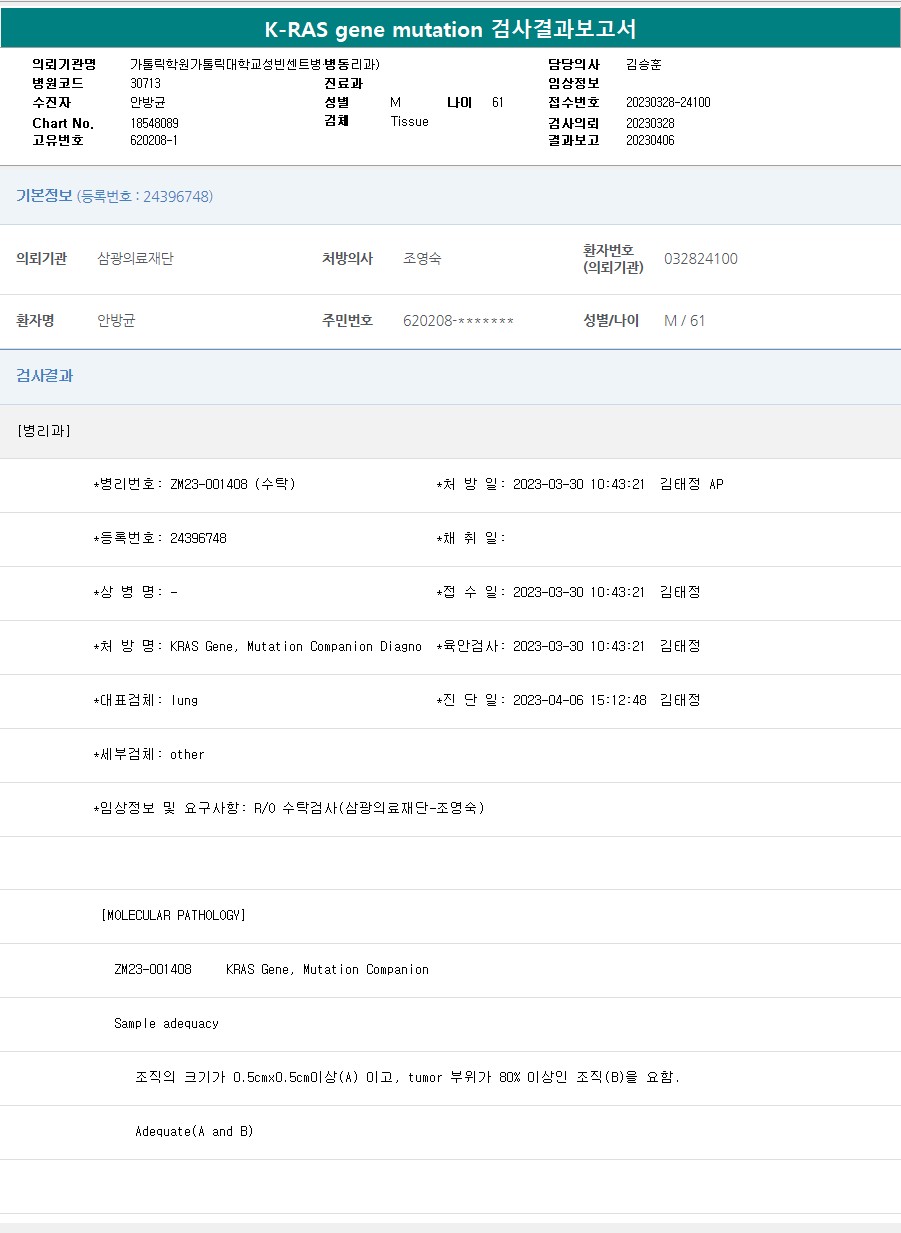Click the Adequate(A and B) result line
The image size is (901, 1233).
coord(194,1131)
